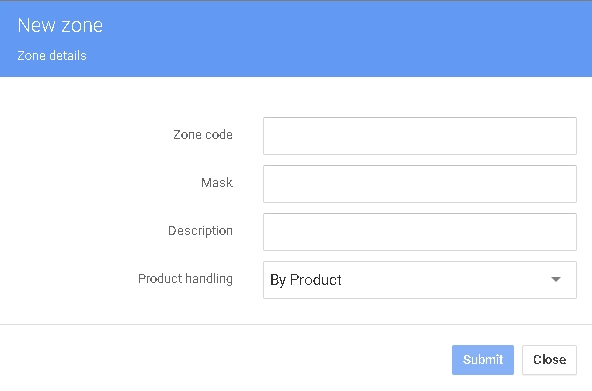Click the Description label text
Image resolution: width=592 pixels, height=391 pixels.
coord(200,231)
